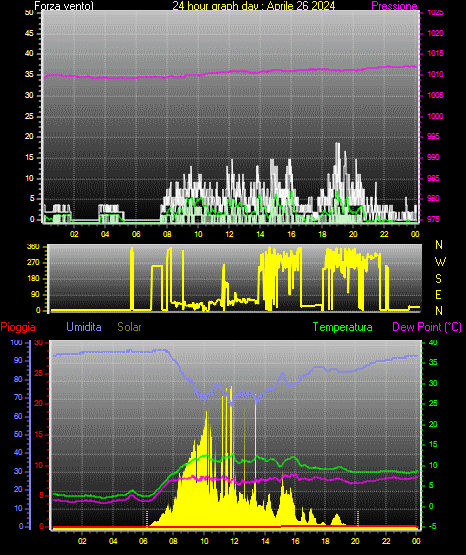Click the magenta pressure line on top graph

click(x=230, y=73)
